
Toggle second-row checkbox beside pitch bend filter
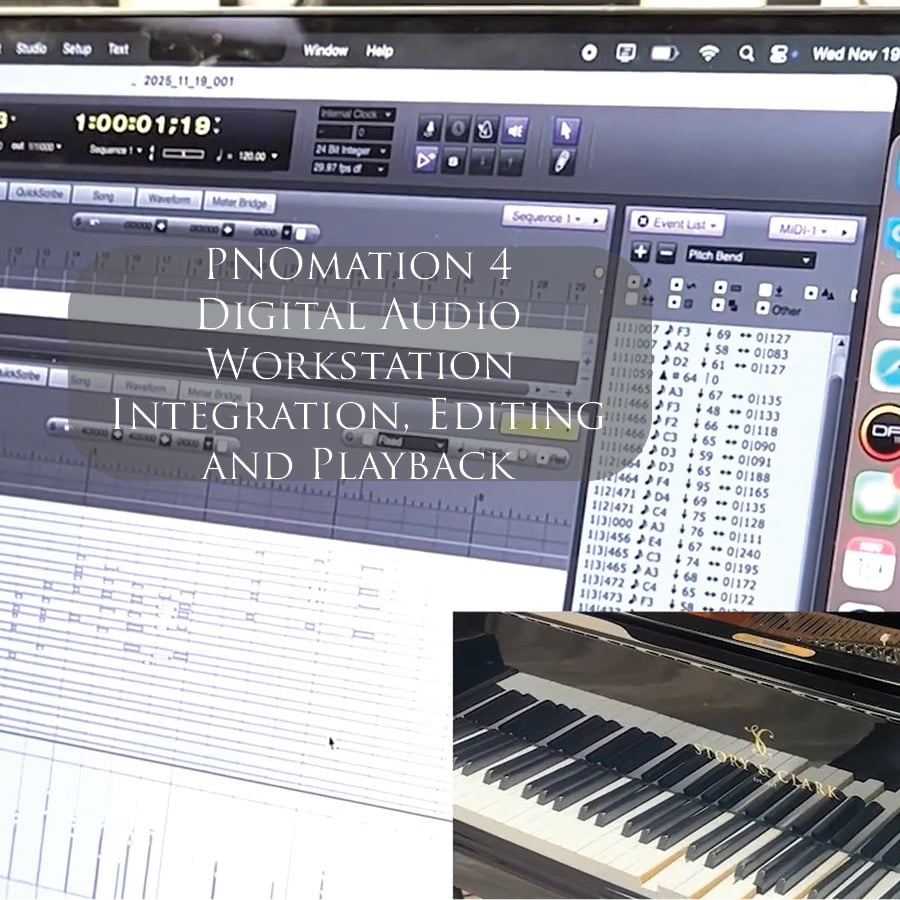pyautogui.click(x=674, y=302)
